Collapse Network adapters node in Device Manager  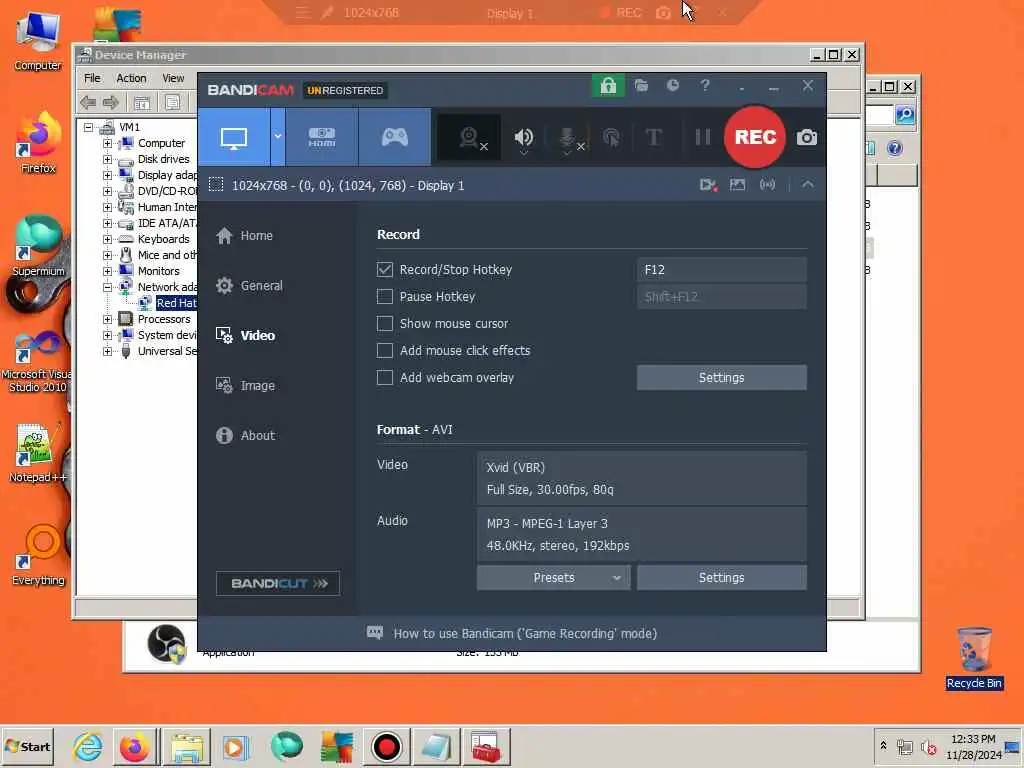coord(108,287)
